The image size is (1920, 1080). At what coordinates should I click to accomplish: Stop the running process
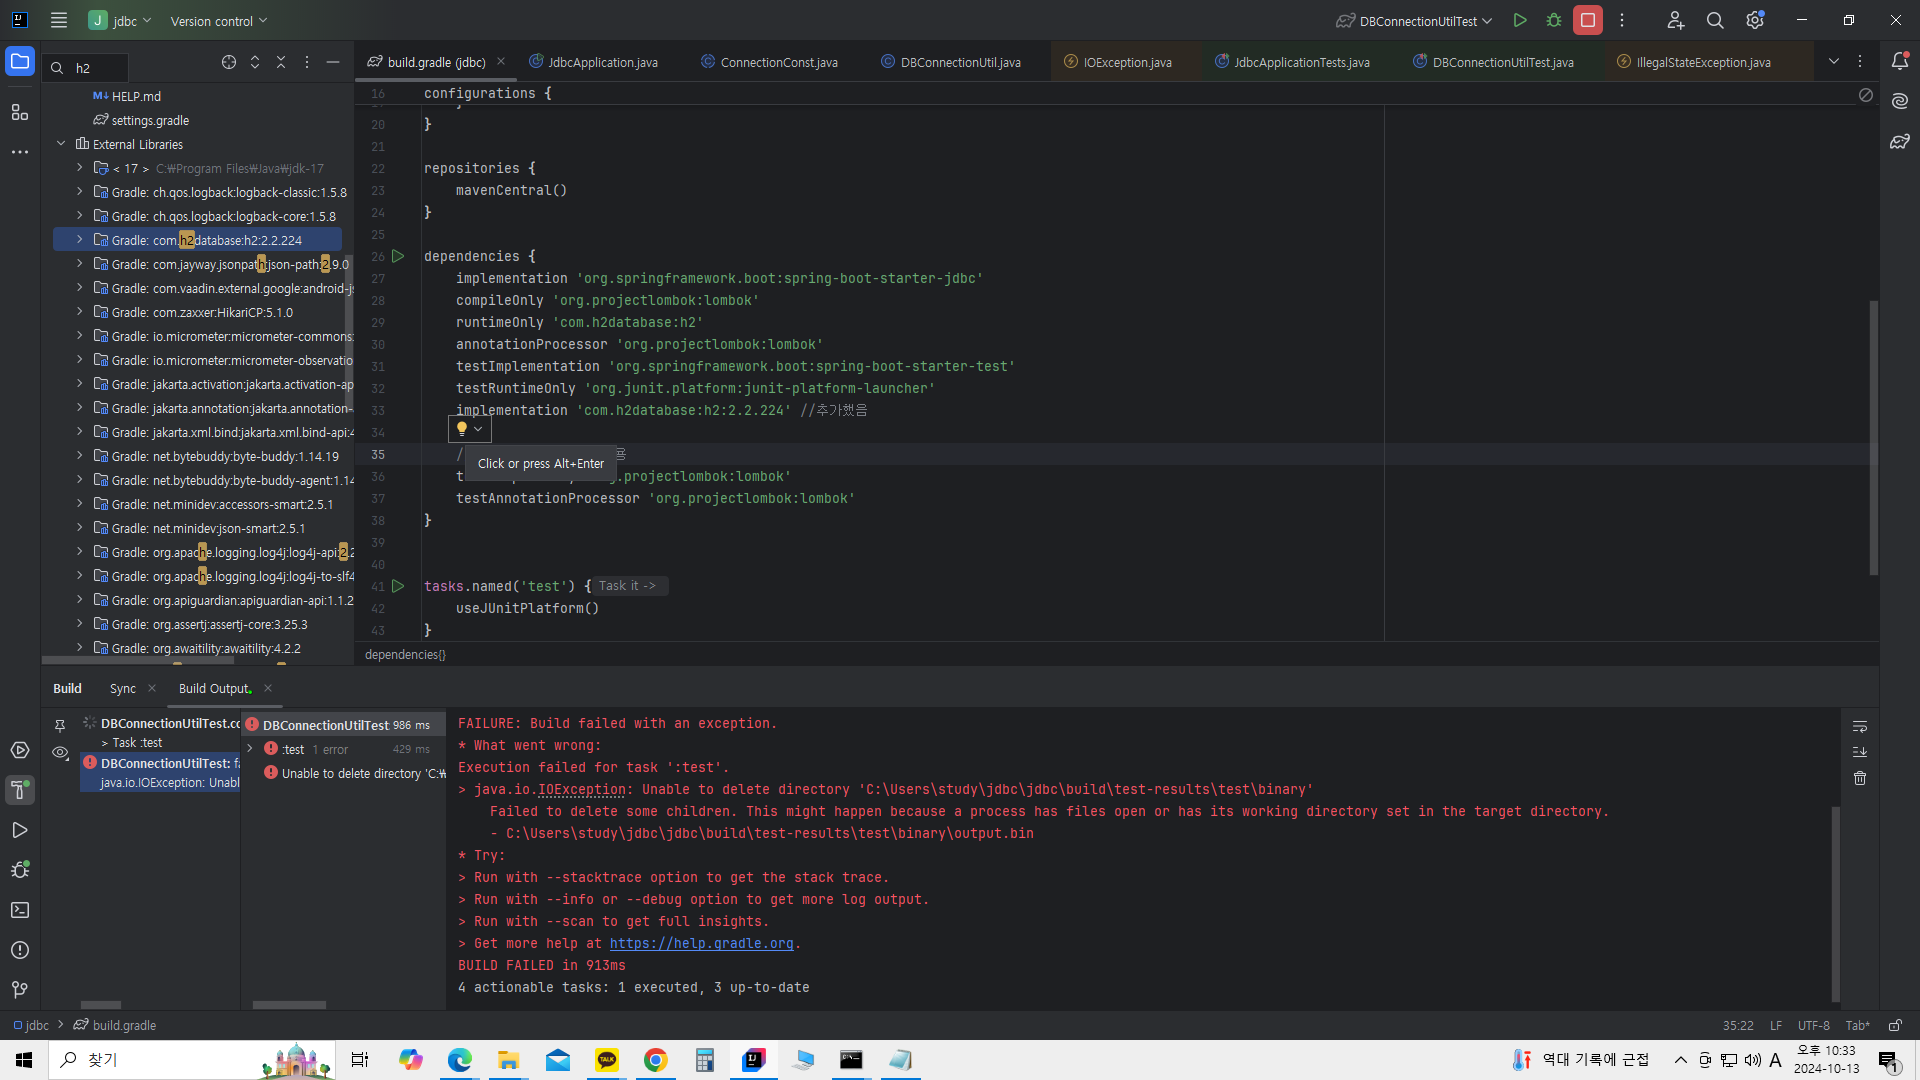point(1588,20)
